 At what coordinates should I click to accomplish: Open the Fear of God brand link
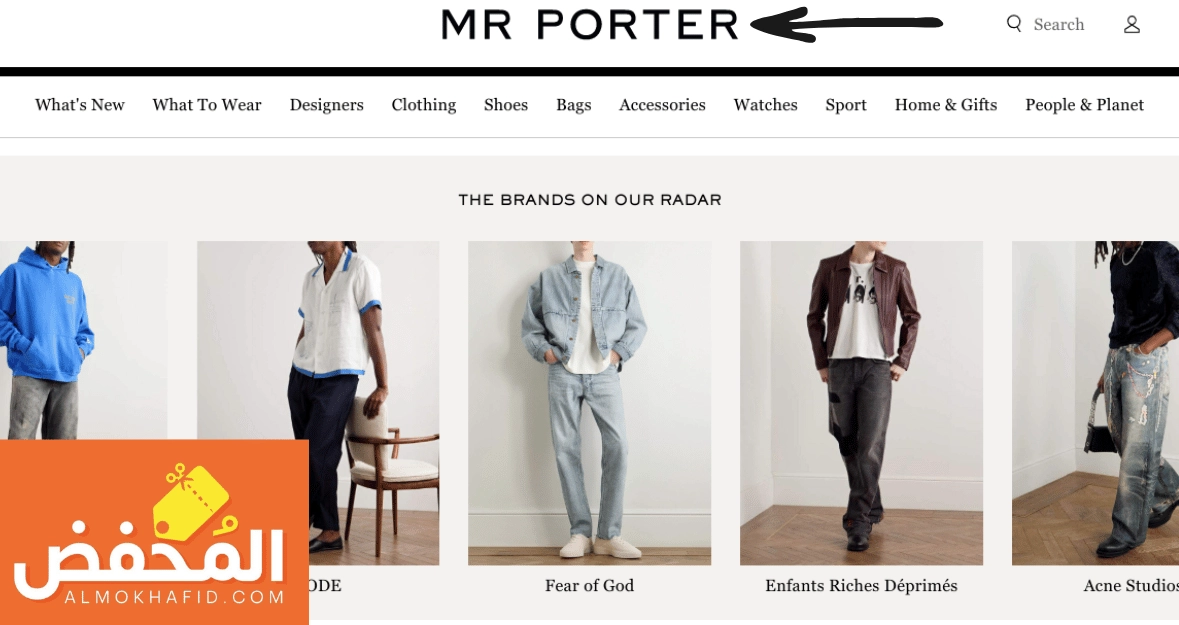590,585
